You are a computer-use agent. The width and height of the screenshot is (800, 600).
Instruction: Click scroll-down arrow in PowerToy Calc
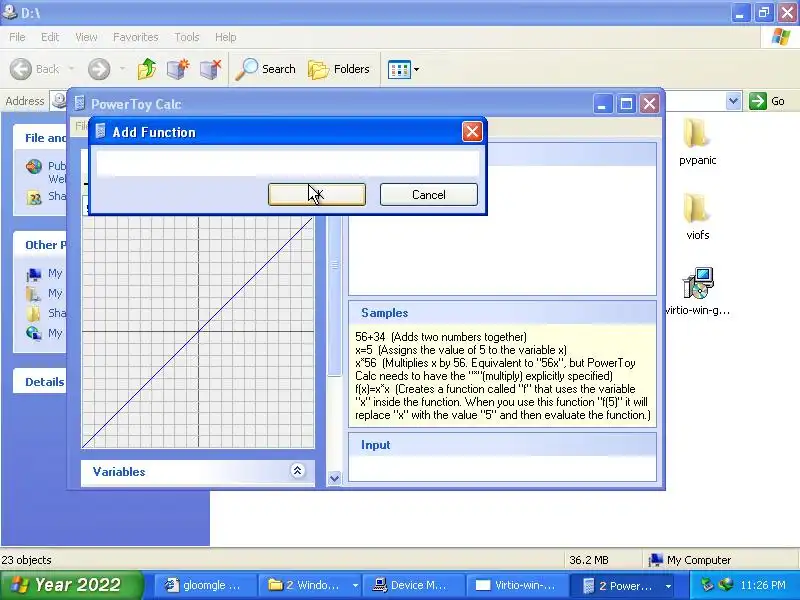(334, 479)
